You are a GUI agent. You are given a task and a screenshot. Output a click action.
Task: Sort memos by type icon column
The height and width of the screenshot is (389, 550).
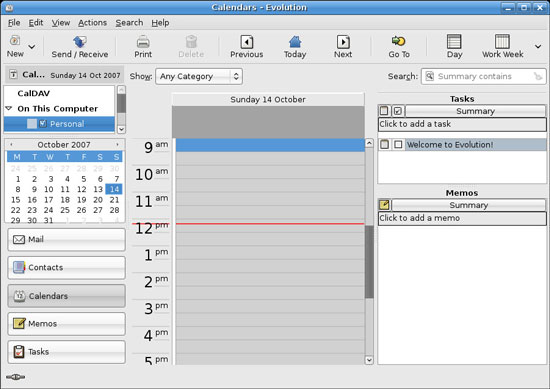[x=384, y=205]
